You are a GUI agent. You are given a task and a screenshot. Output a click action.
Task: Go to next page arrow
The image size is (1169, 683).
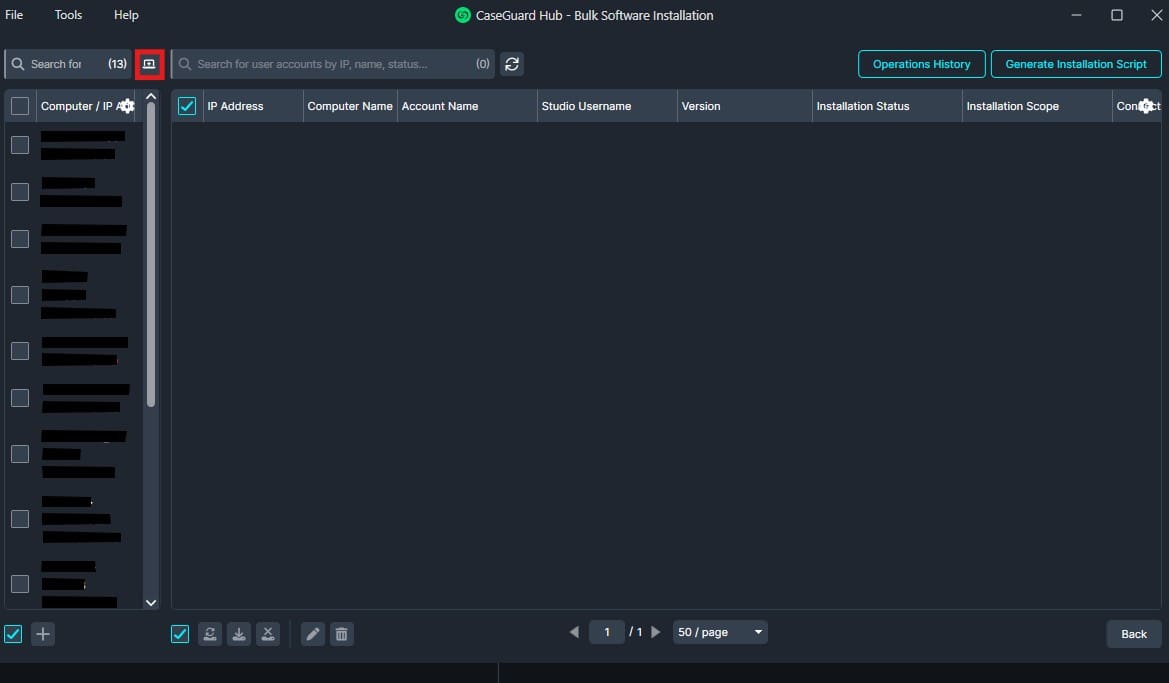click(656, 632)
